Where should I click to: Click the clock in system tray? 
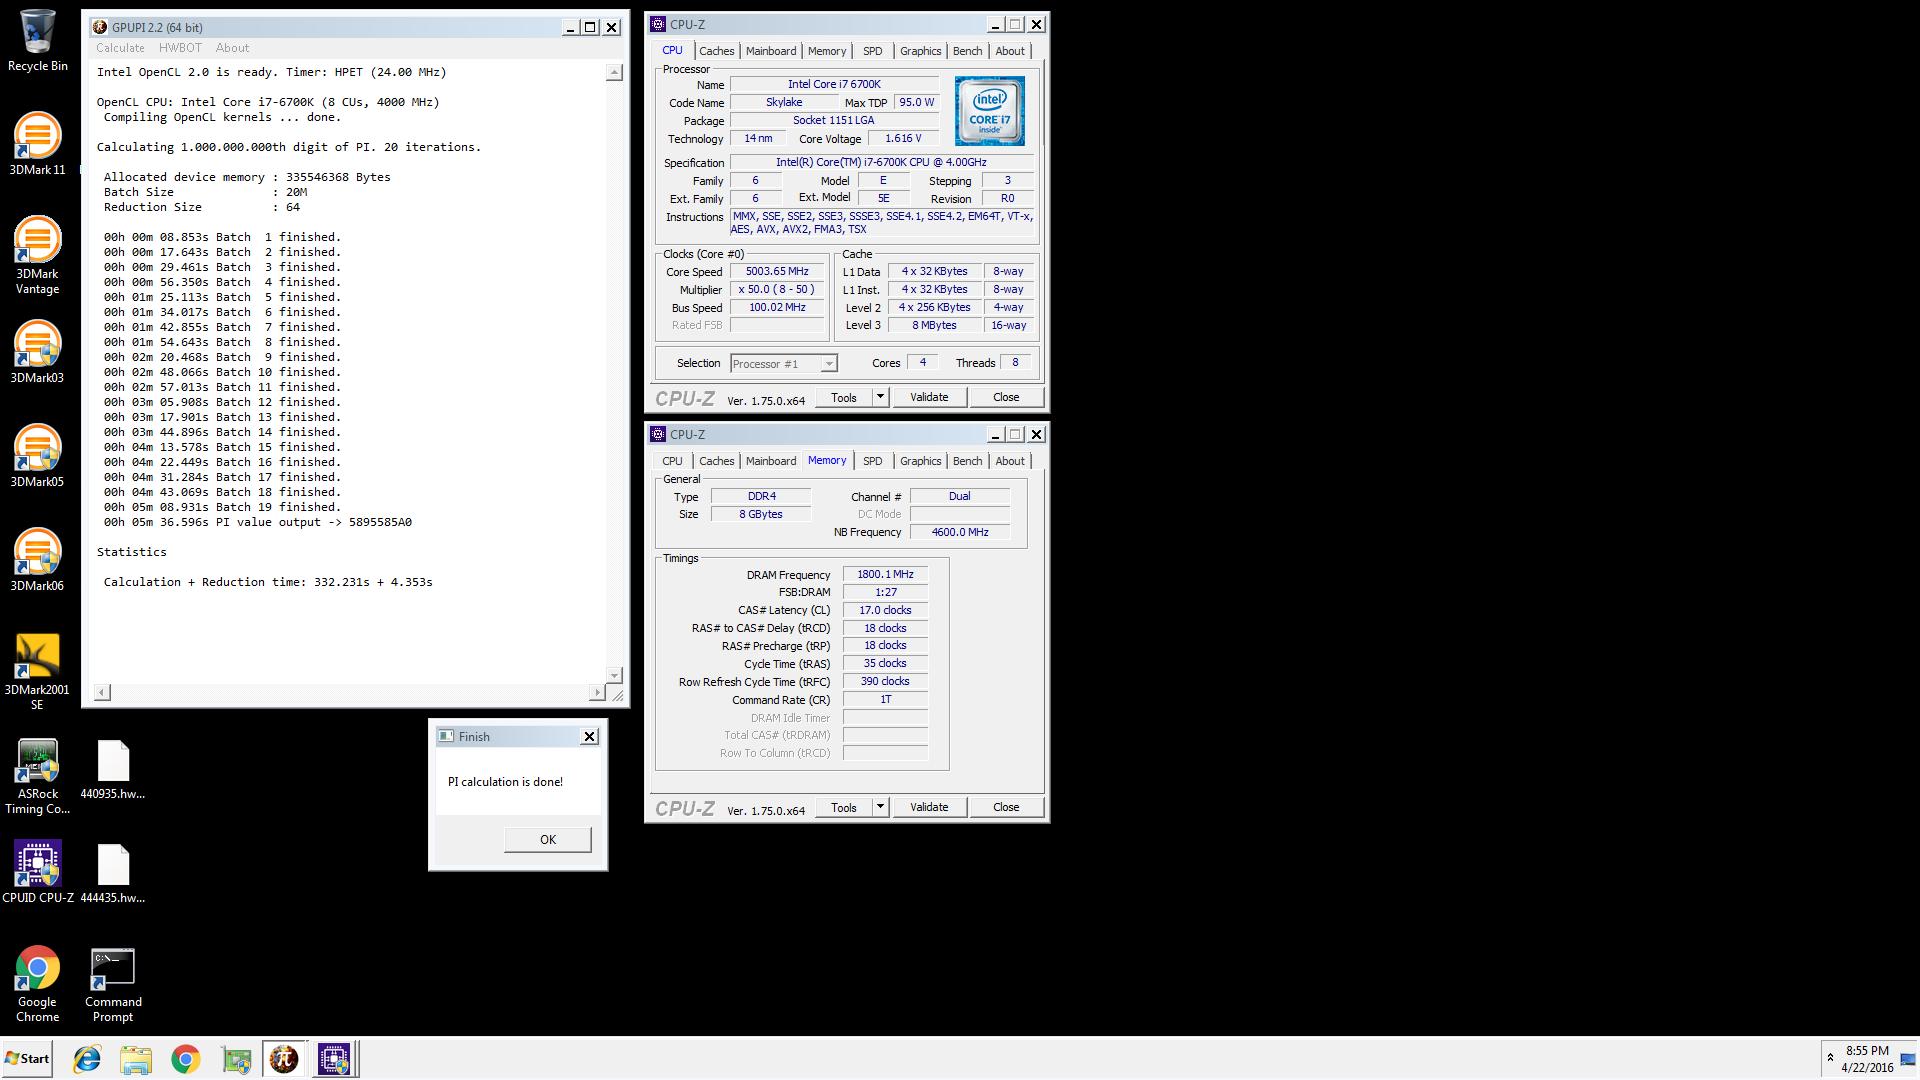click(x=1867, y=1059)
